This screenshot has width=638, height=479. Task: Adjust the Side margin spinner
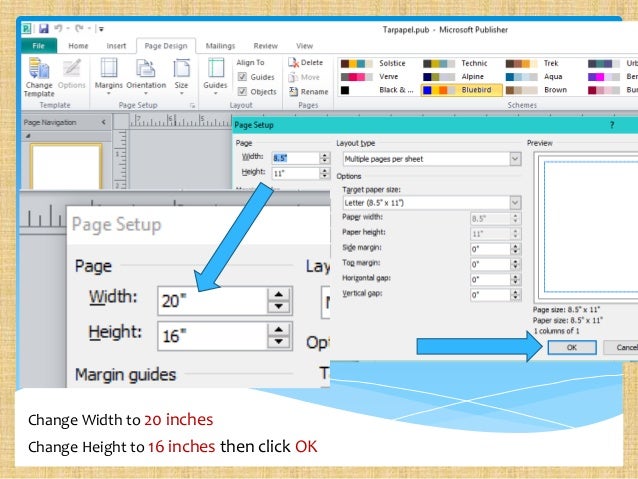pos(515,249)
